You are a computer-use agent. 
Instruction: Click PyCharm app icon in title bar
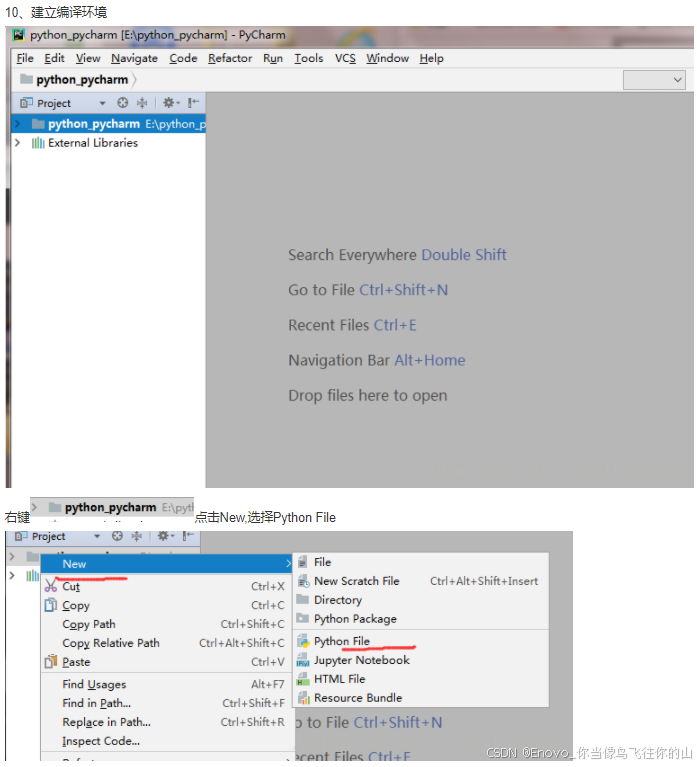[19, 35]
